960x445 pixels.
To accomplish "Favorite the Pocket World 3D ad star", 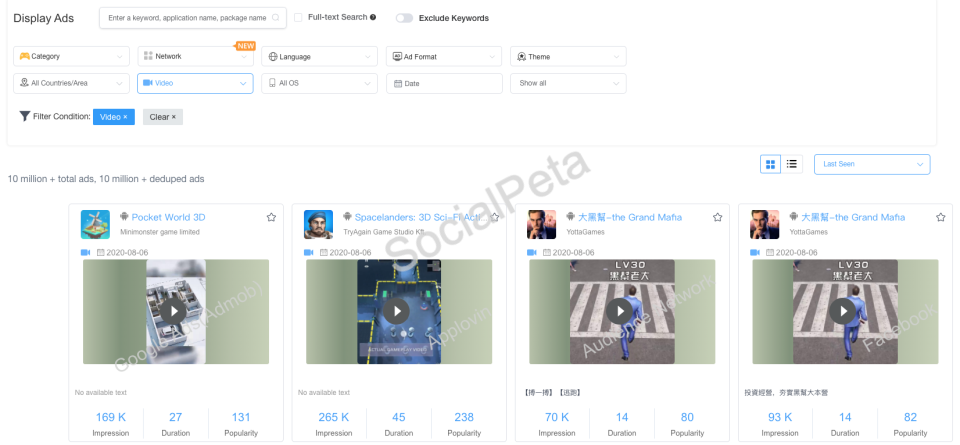I will pyautogui.click(x=271, y=217).
